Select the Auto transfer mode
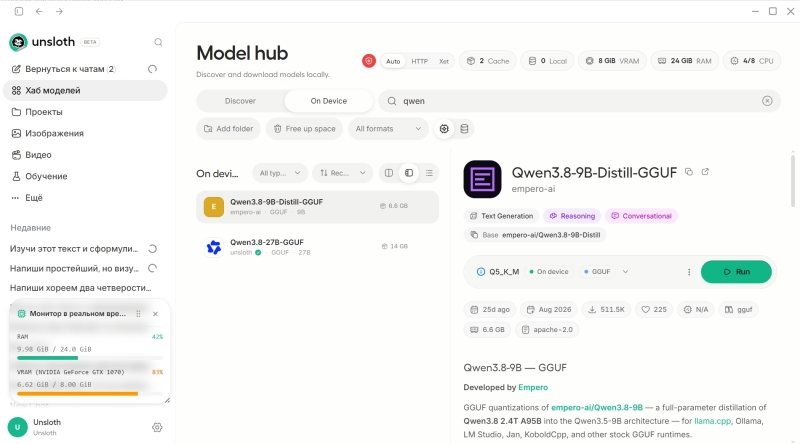The image size is (800, 444). click(393, 61)
